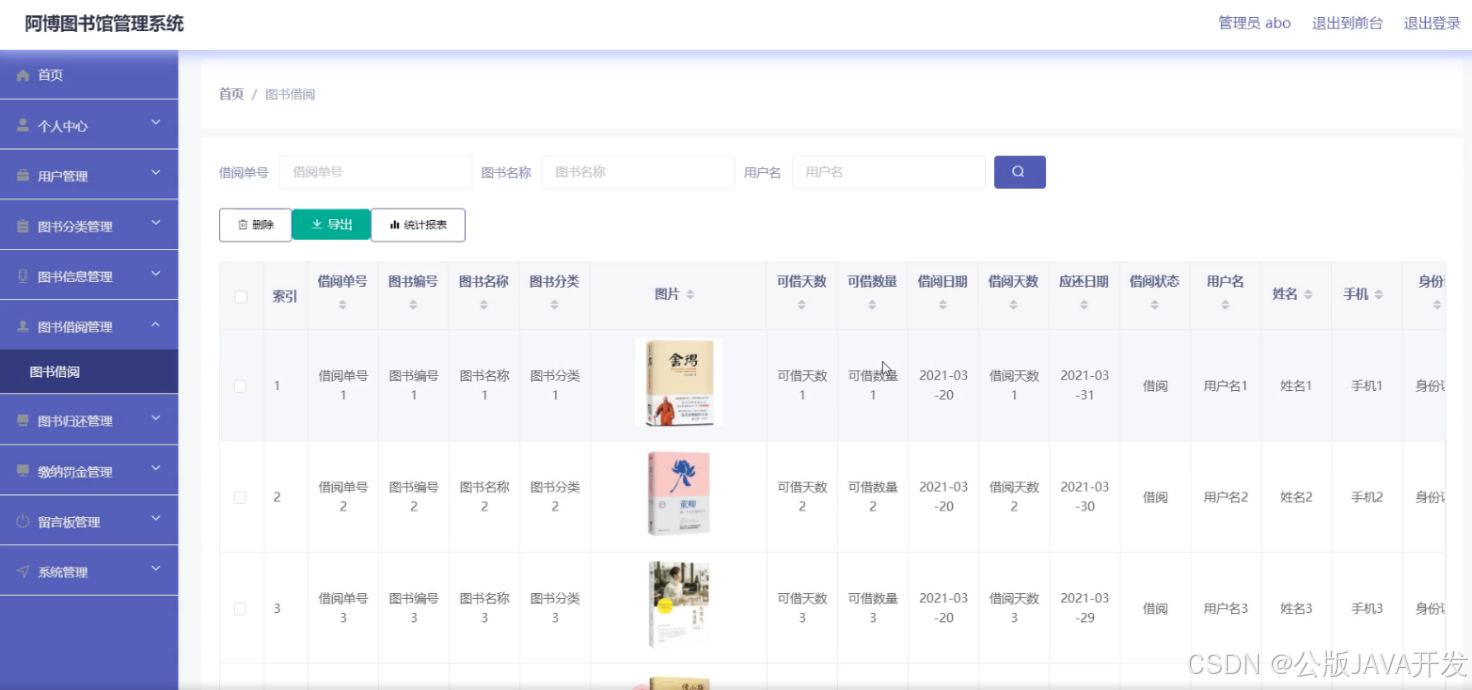Sort by 借阅单号 column arrows
This screenshot has height=690, width=1472.
343,305
